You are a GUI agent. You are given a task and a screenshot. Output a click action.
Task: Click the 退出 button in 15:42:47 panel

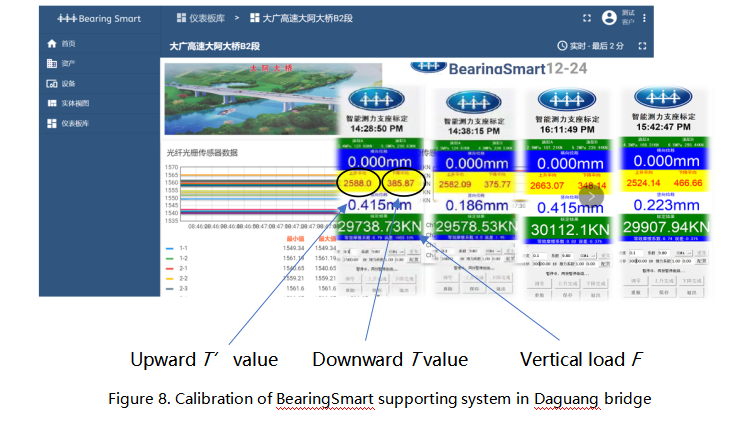click(x=691, y=292)
